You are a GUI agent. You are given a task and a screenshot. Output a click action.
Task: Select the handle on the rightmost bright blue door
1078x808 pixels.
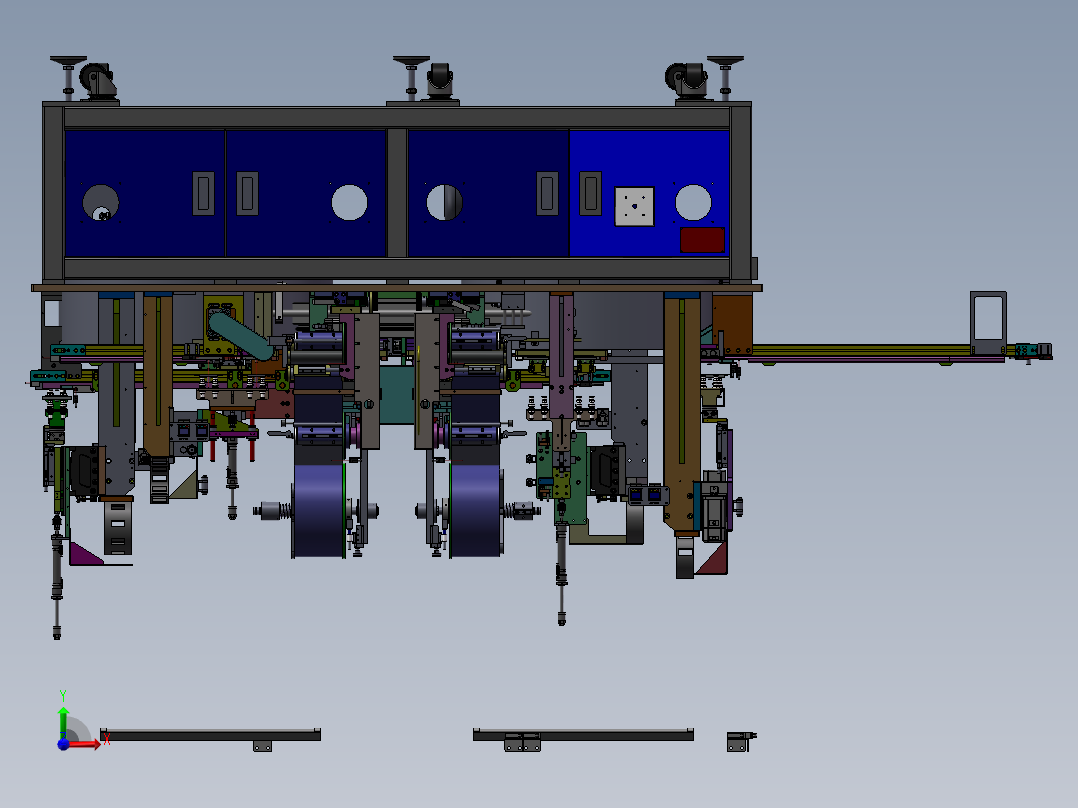pyautogui.click(x=591, y=193)
